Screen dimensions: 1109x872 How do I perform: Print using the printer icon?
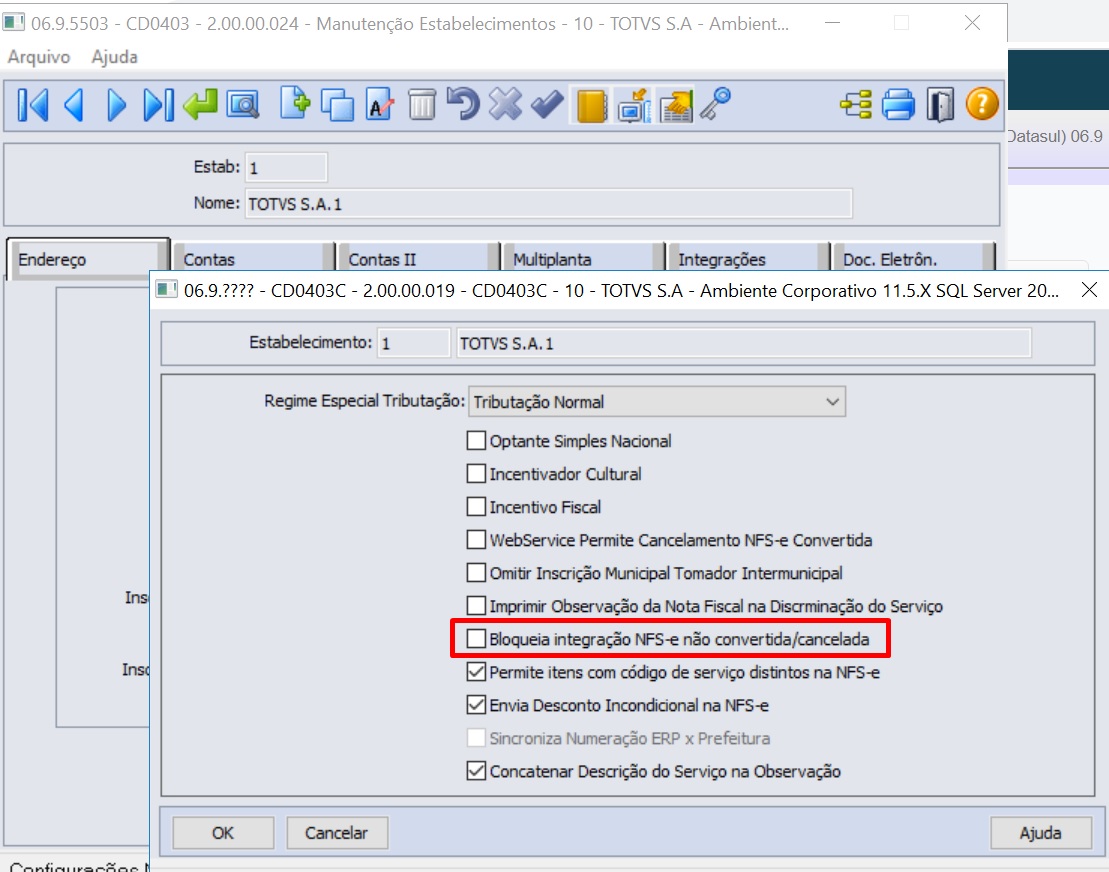pos(898,105)
